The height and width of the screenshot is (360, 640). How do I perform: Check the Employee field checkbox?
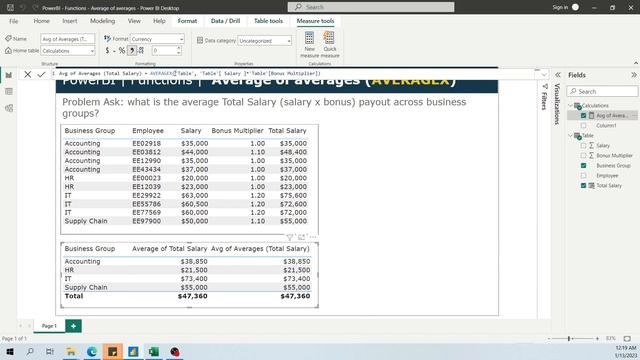coord(583,176)
